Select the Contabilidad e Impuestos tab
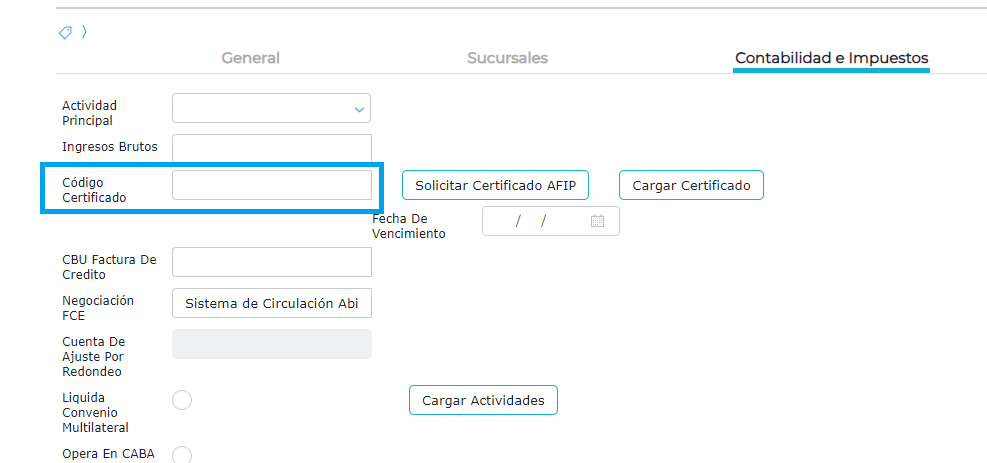Image resolution: width=987 pixels, height=463 pixels. (831, 58)
